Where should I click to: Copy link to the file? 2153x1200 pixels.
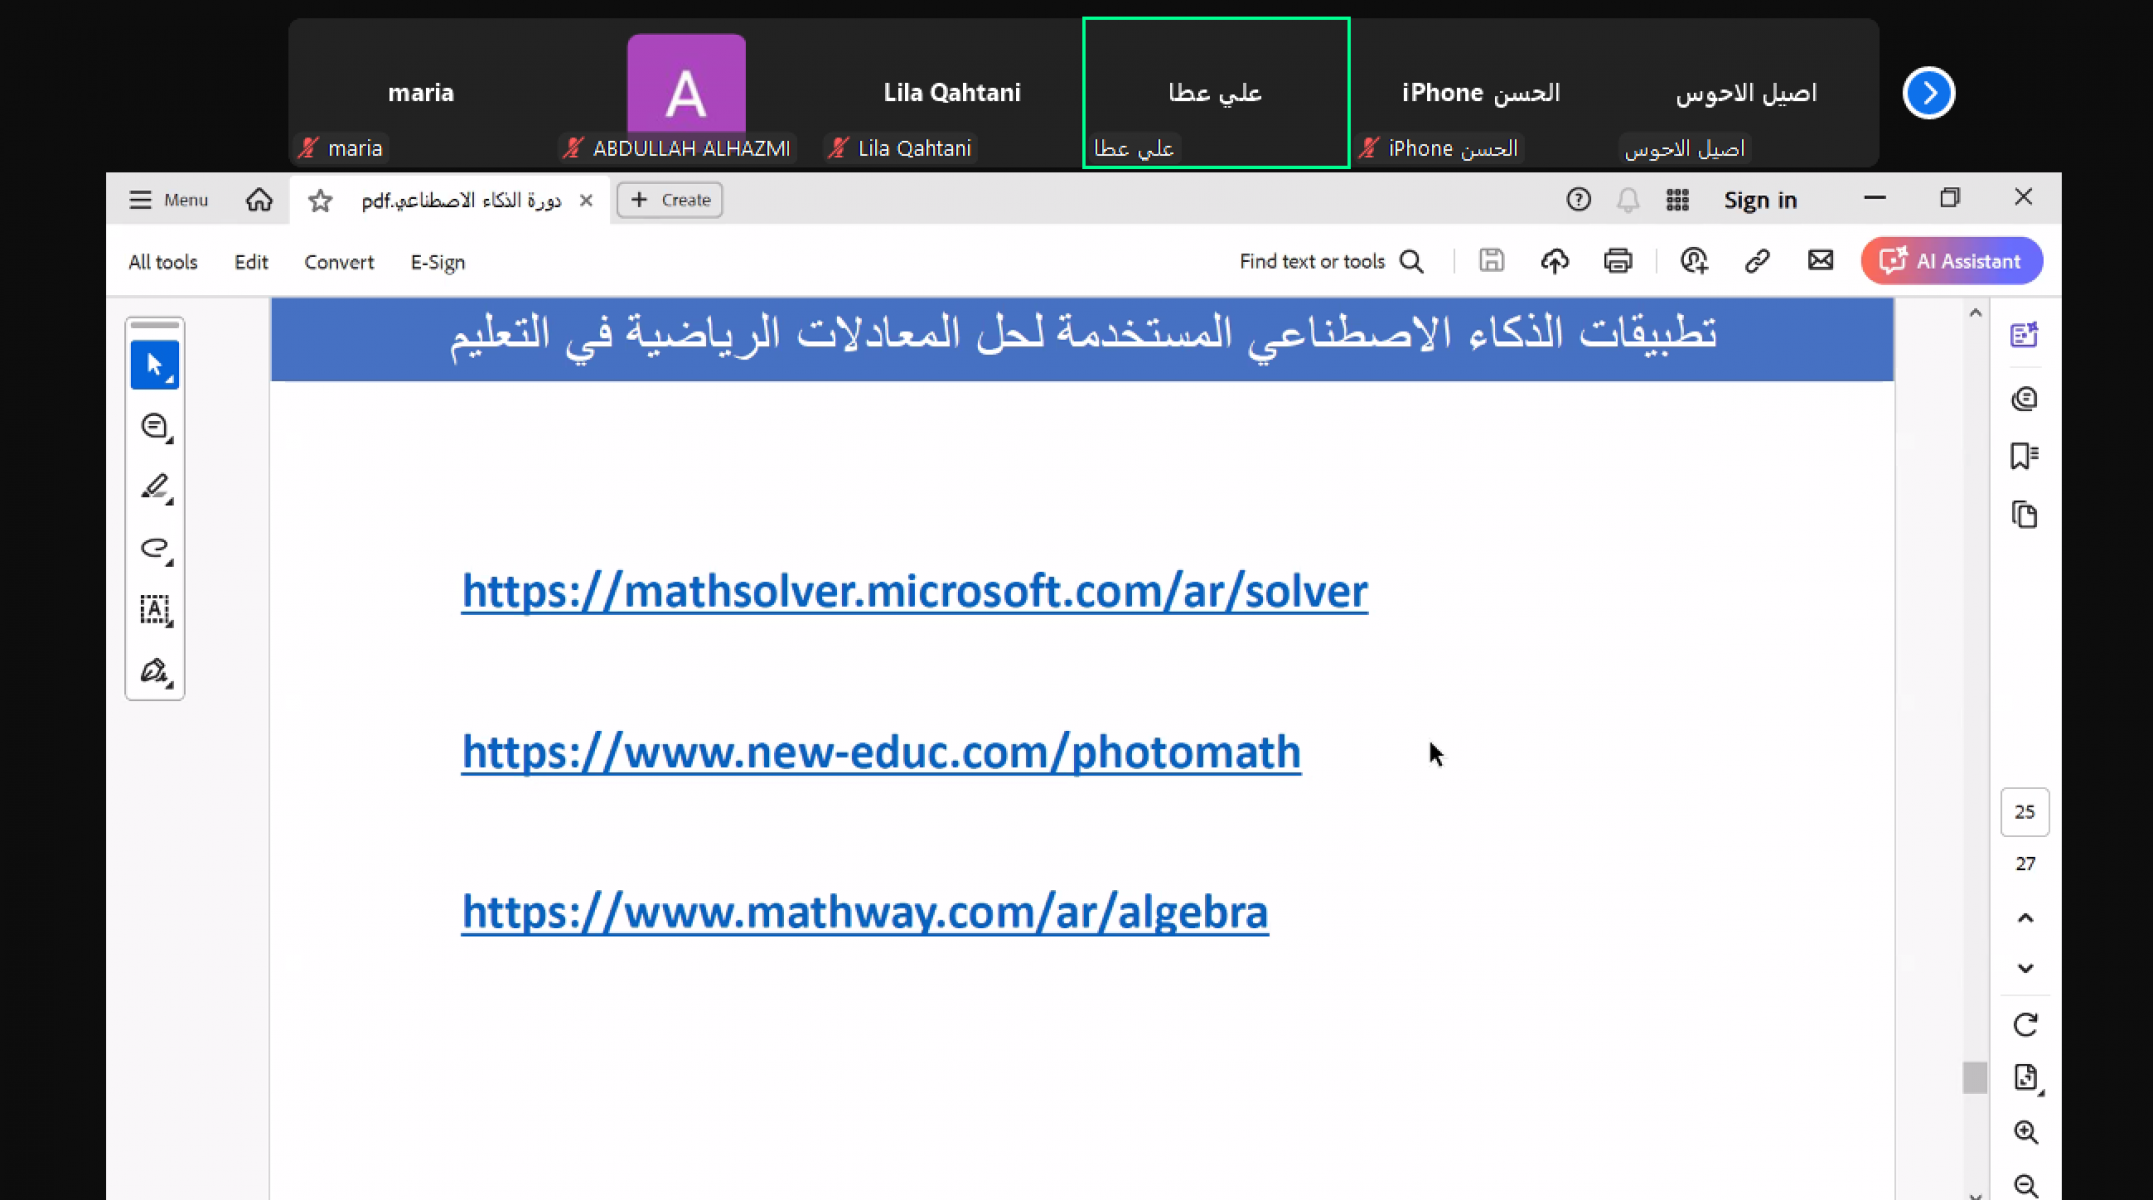pyautogui.click(x=1757, y=261)
